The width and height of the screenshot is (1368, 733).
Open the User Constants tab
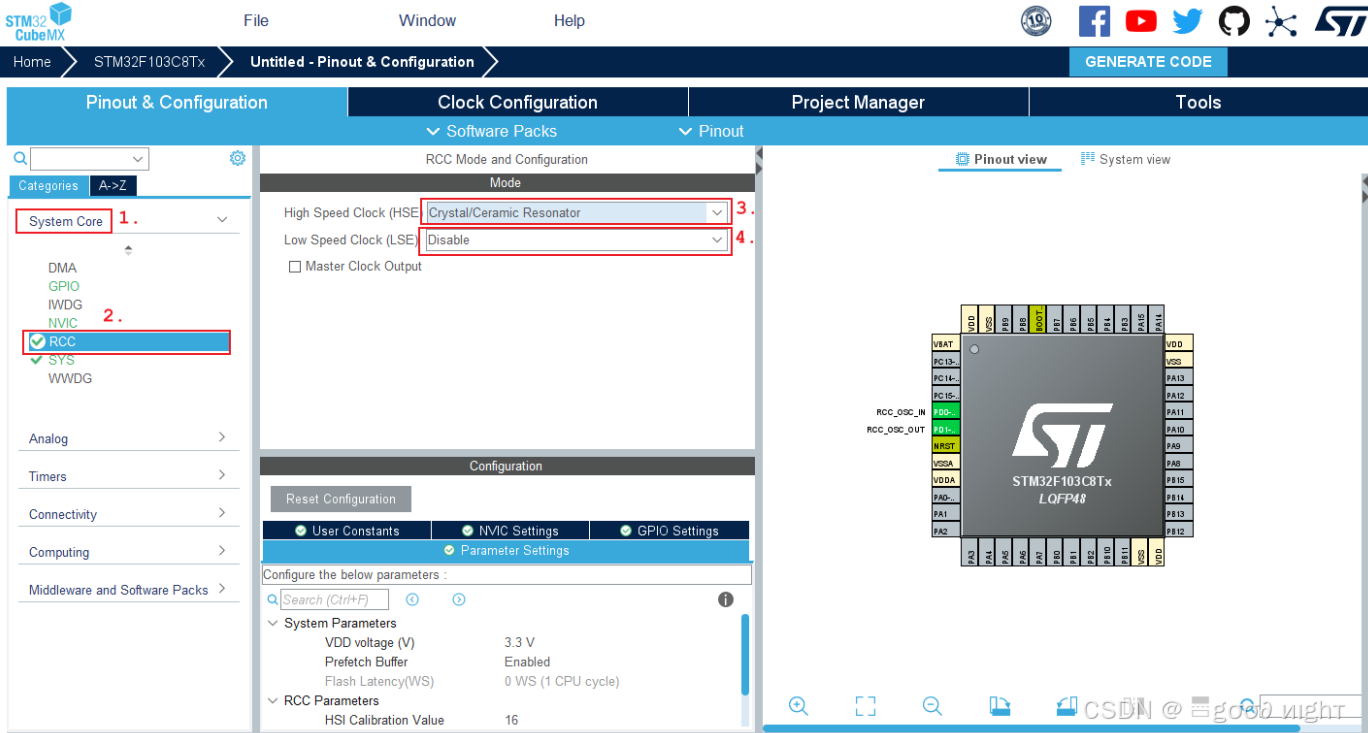coord(347,531)
